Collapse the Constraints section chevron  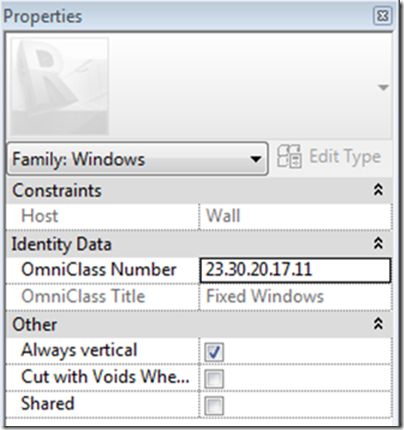(378, 190)
